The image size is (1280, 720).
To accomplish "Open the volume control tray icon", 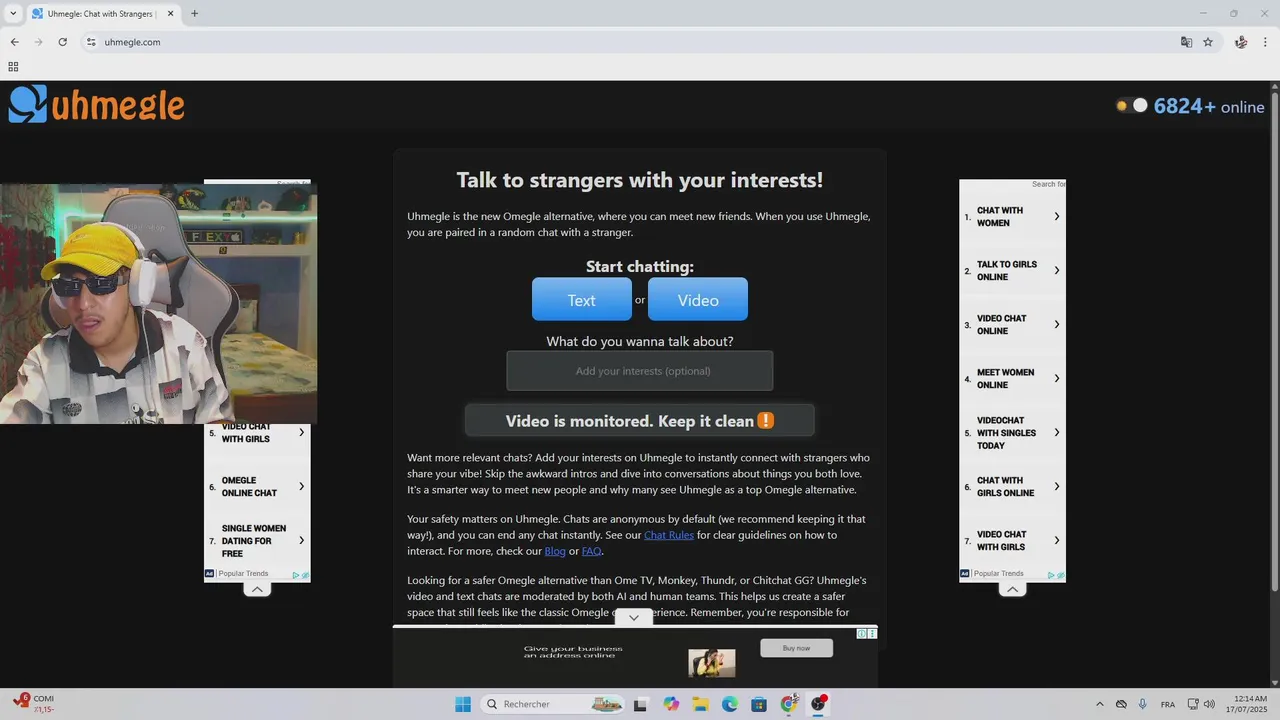I will coord(1209,704).
